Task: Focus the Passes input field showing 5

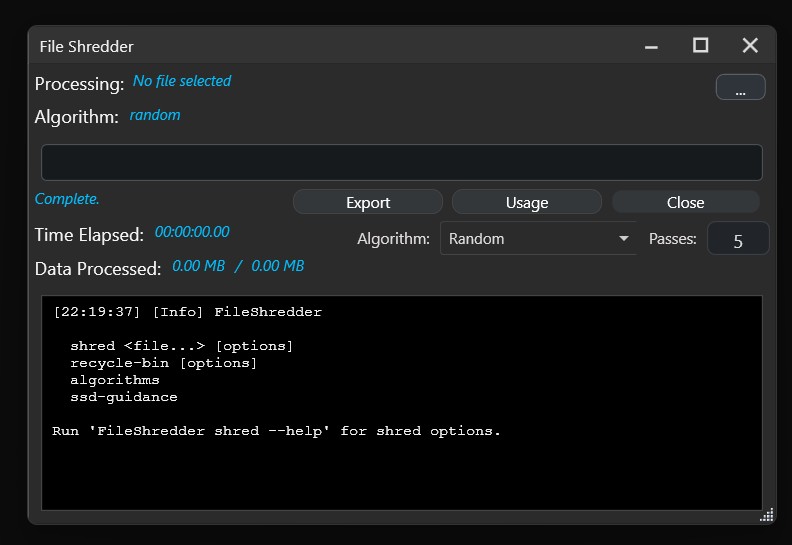Action: click(738, 238)
